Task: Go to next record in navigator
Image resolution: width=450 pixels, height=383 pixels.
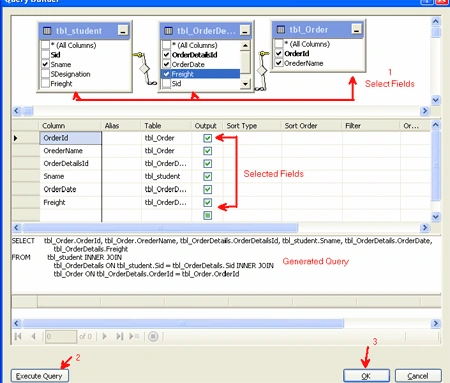Action: coord(104,336)
